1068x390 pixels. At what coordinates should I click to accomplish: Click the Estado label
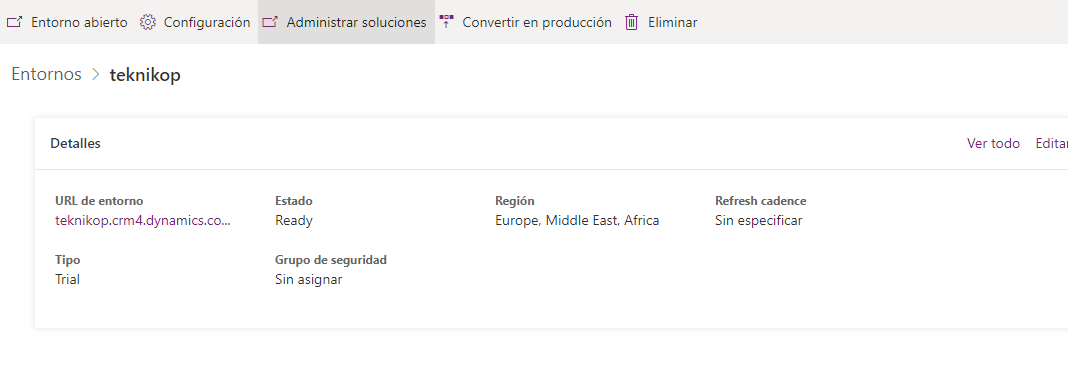[x=294, y=201]
